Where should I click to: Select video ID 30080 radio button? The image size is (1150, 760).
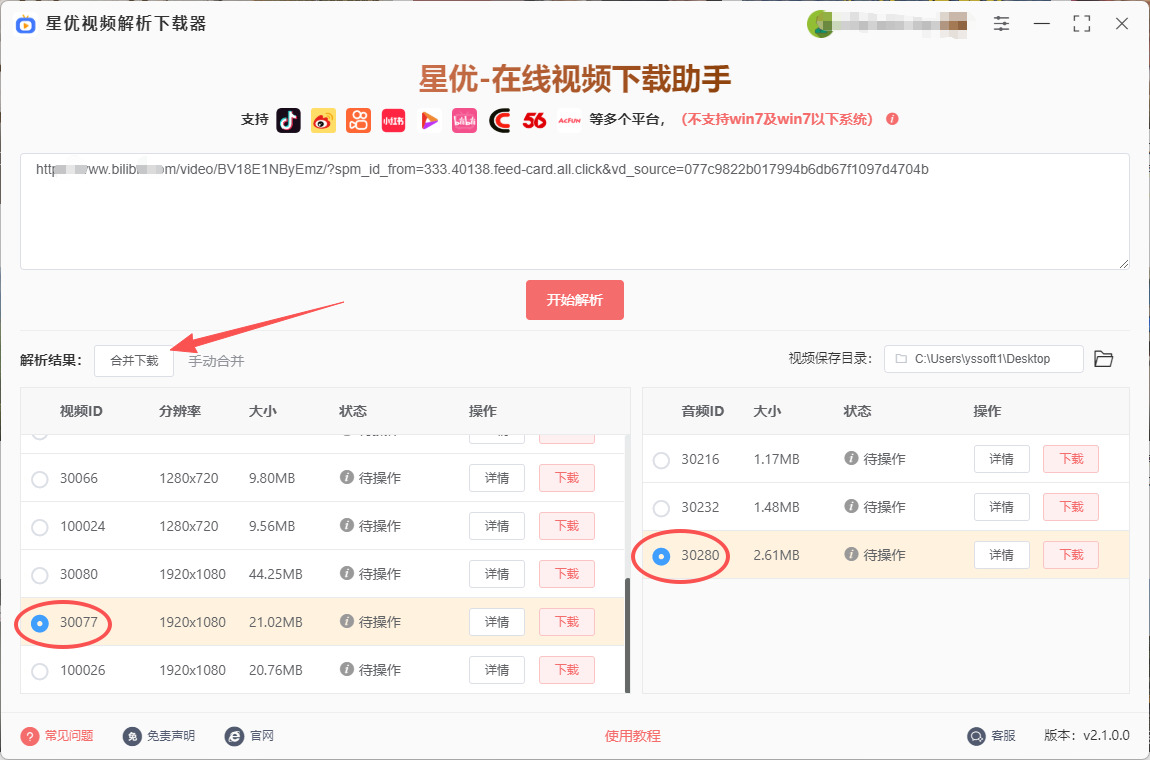click(40, 575)
